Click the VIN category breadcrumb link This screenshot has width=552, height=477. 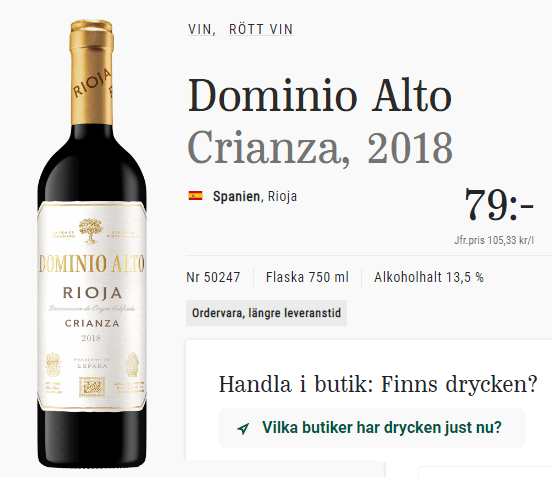201,29
